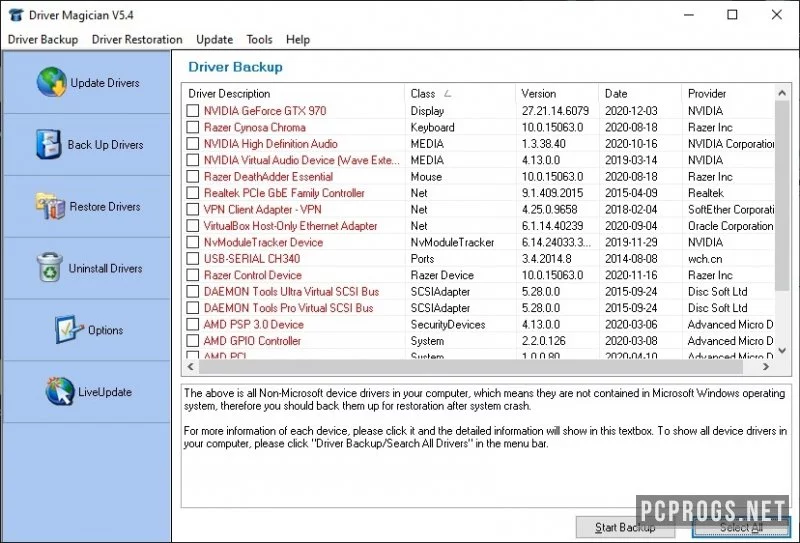Check the NvModuleTracker Device checkbox
The width and height of the screenshot is (800, 543).
click(x=192, y=242)
